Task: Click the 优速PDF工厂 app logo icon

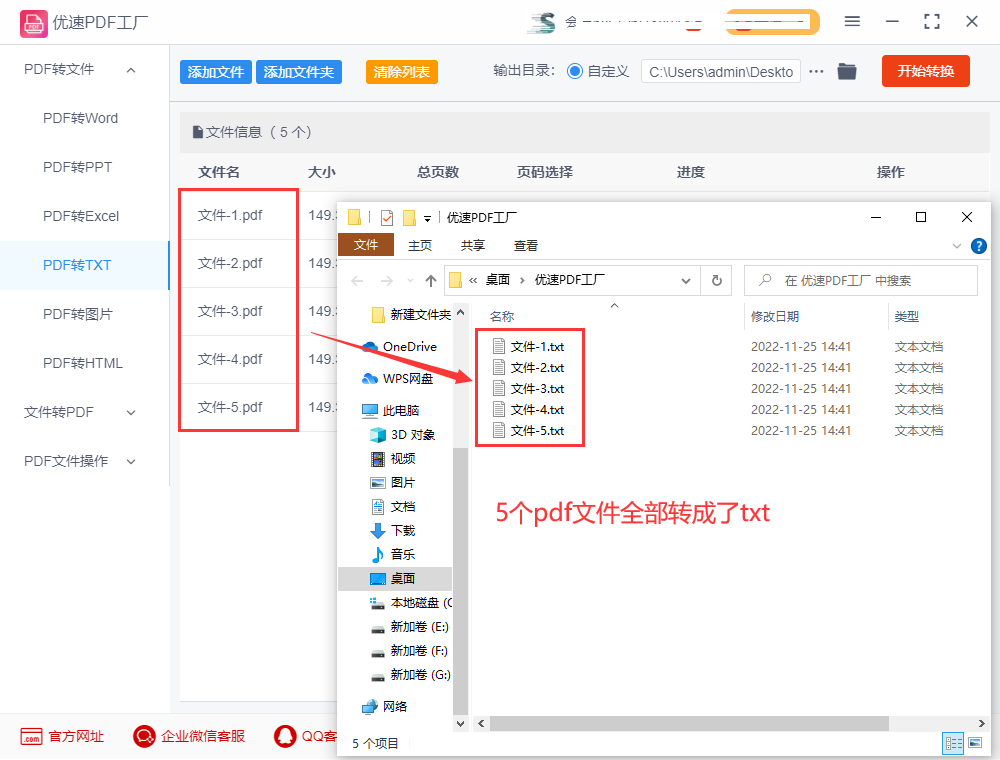Action: 33,24
